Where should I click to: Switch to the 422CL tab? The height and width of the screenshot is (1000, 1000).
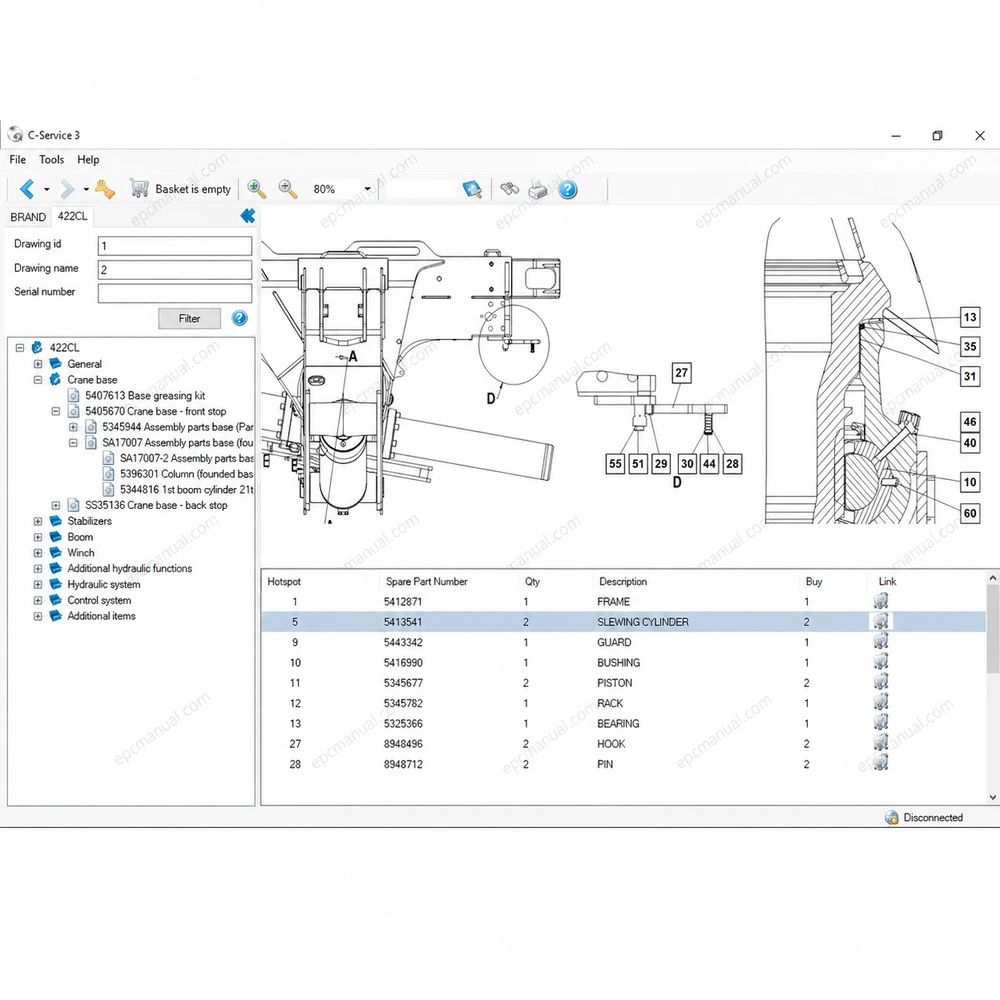tap(73, 216)
